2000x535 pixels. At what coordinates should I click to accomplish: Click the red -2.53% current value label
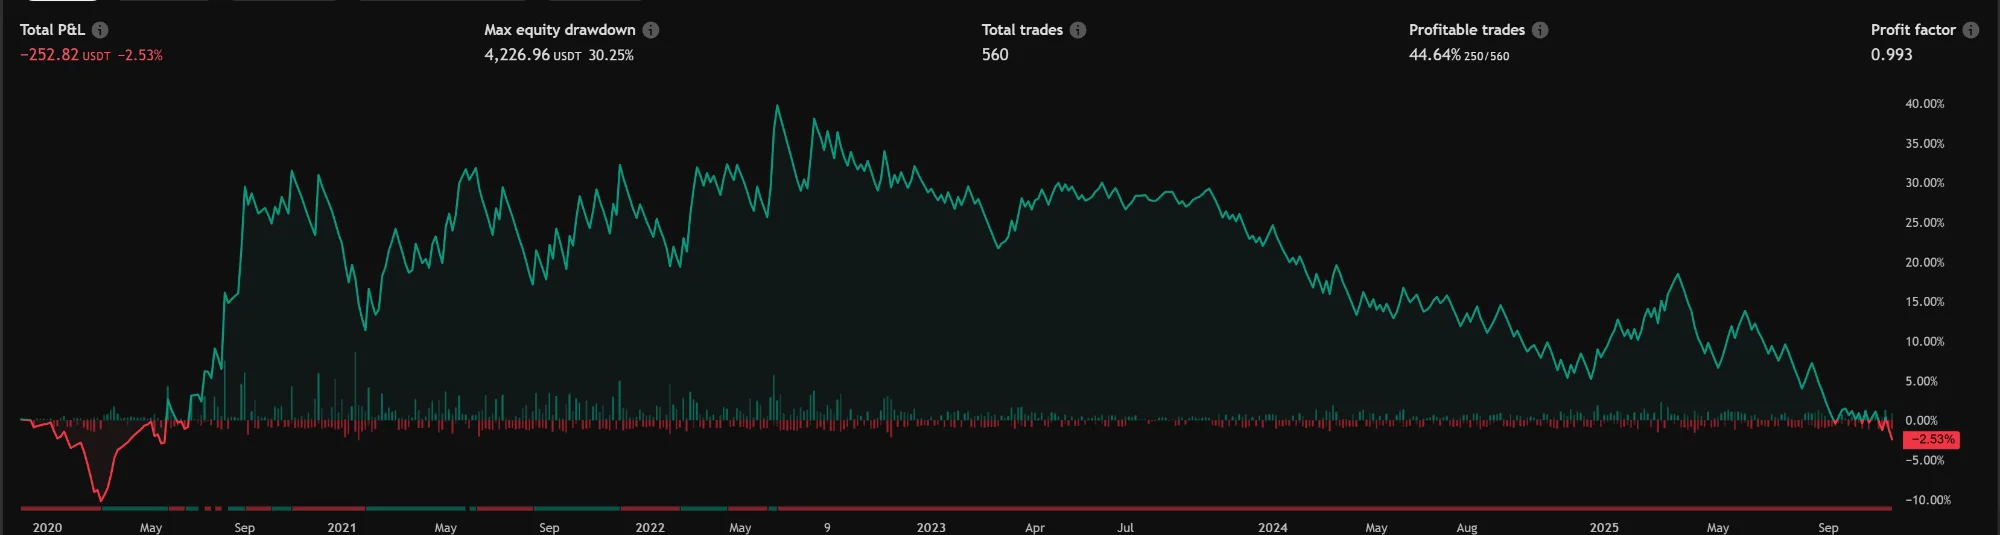[x=1932, y=440]
